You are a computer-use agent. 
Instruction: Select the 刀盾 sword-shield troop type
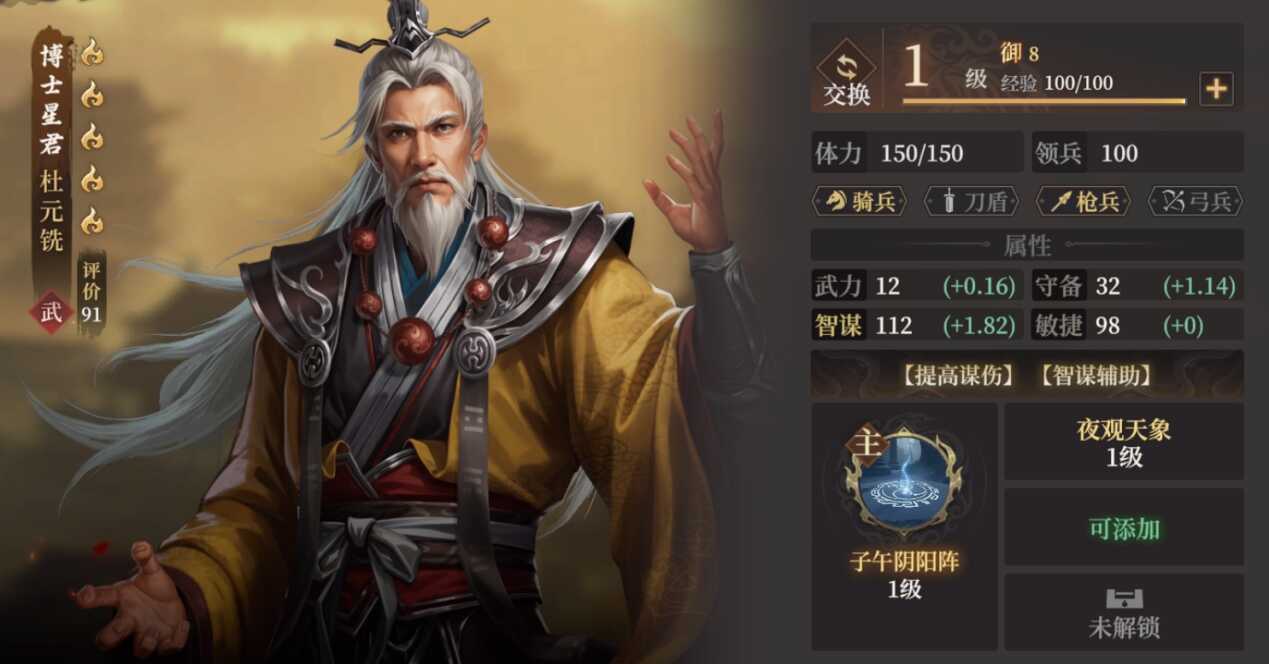point(971,201)
